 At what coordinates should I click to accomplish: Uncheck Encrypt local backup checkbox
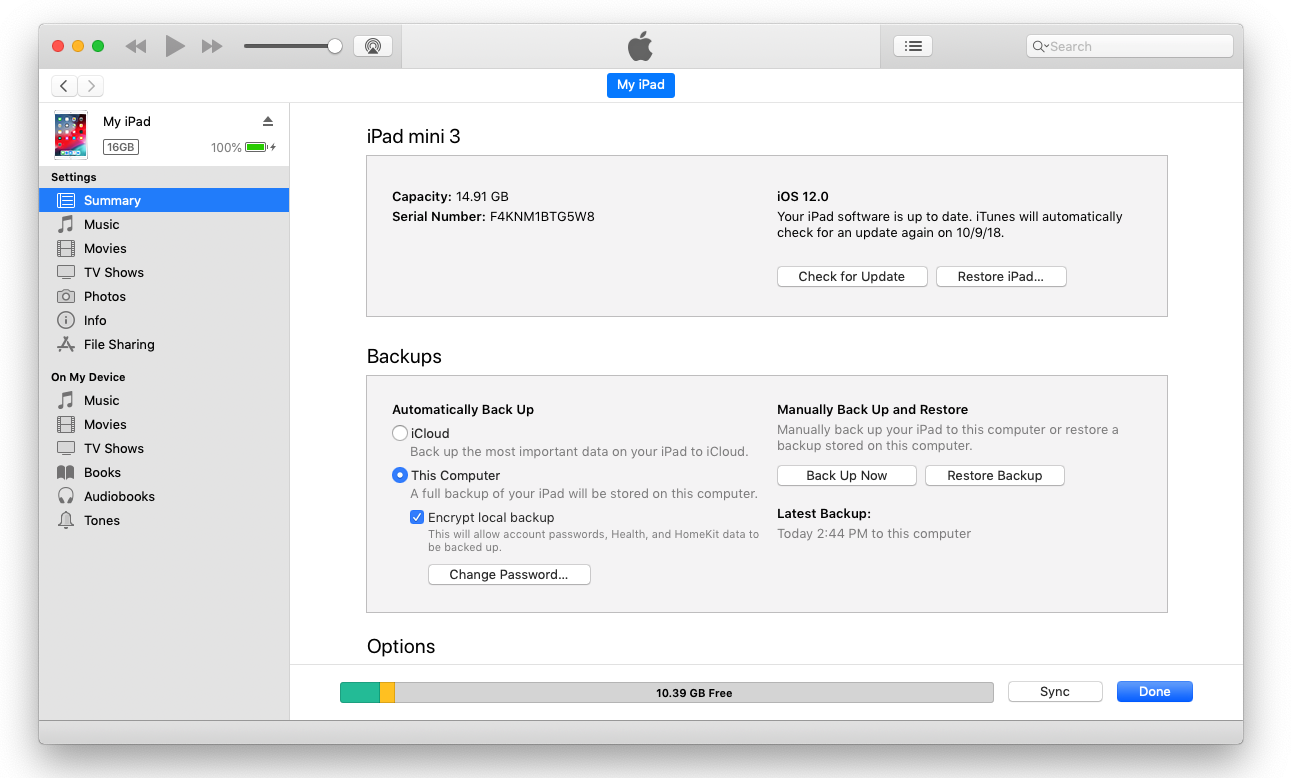pos(417,517)
